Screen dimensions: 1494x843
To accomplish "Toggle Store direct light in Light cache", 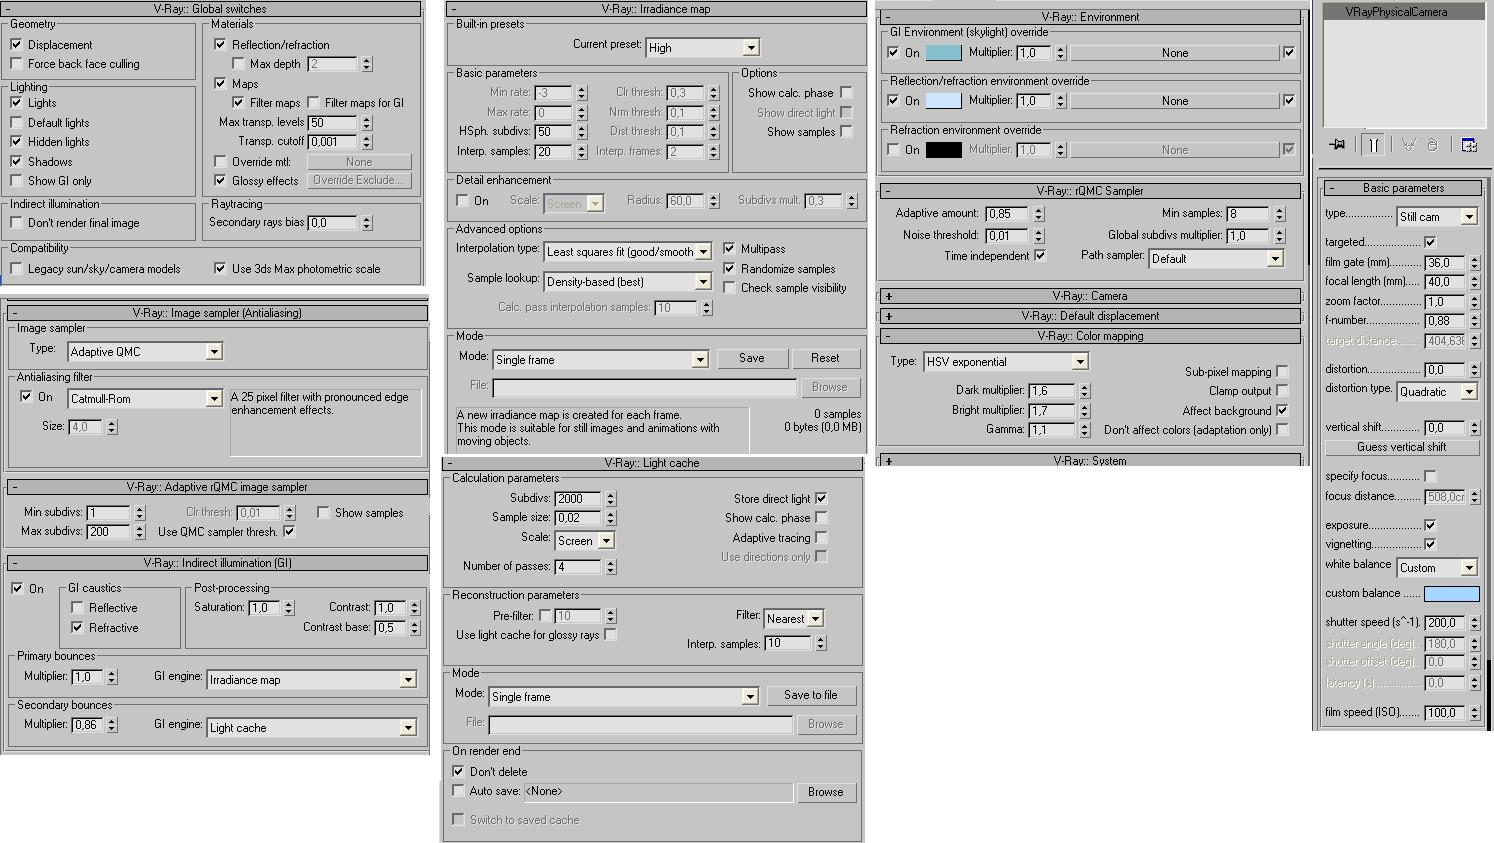I will tap(821, 499).
